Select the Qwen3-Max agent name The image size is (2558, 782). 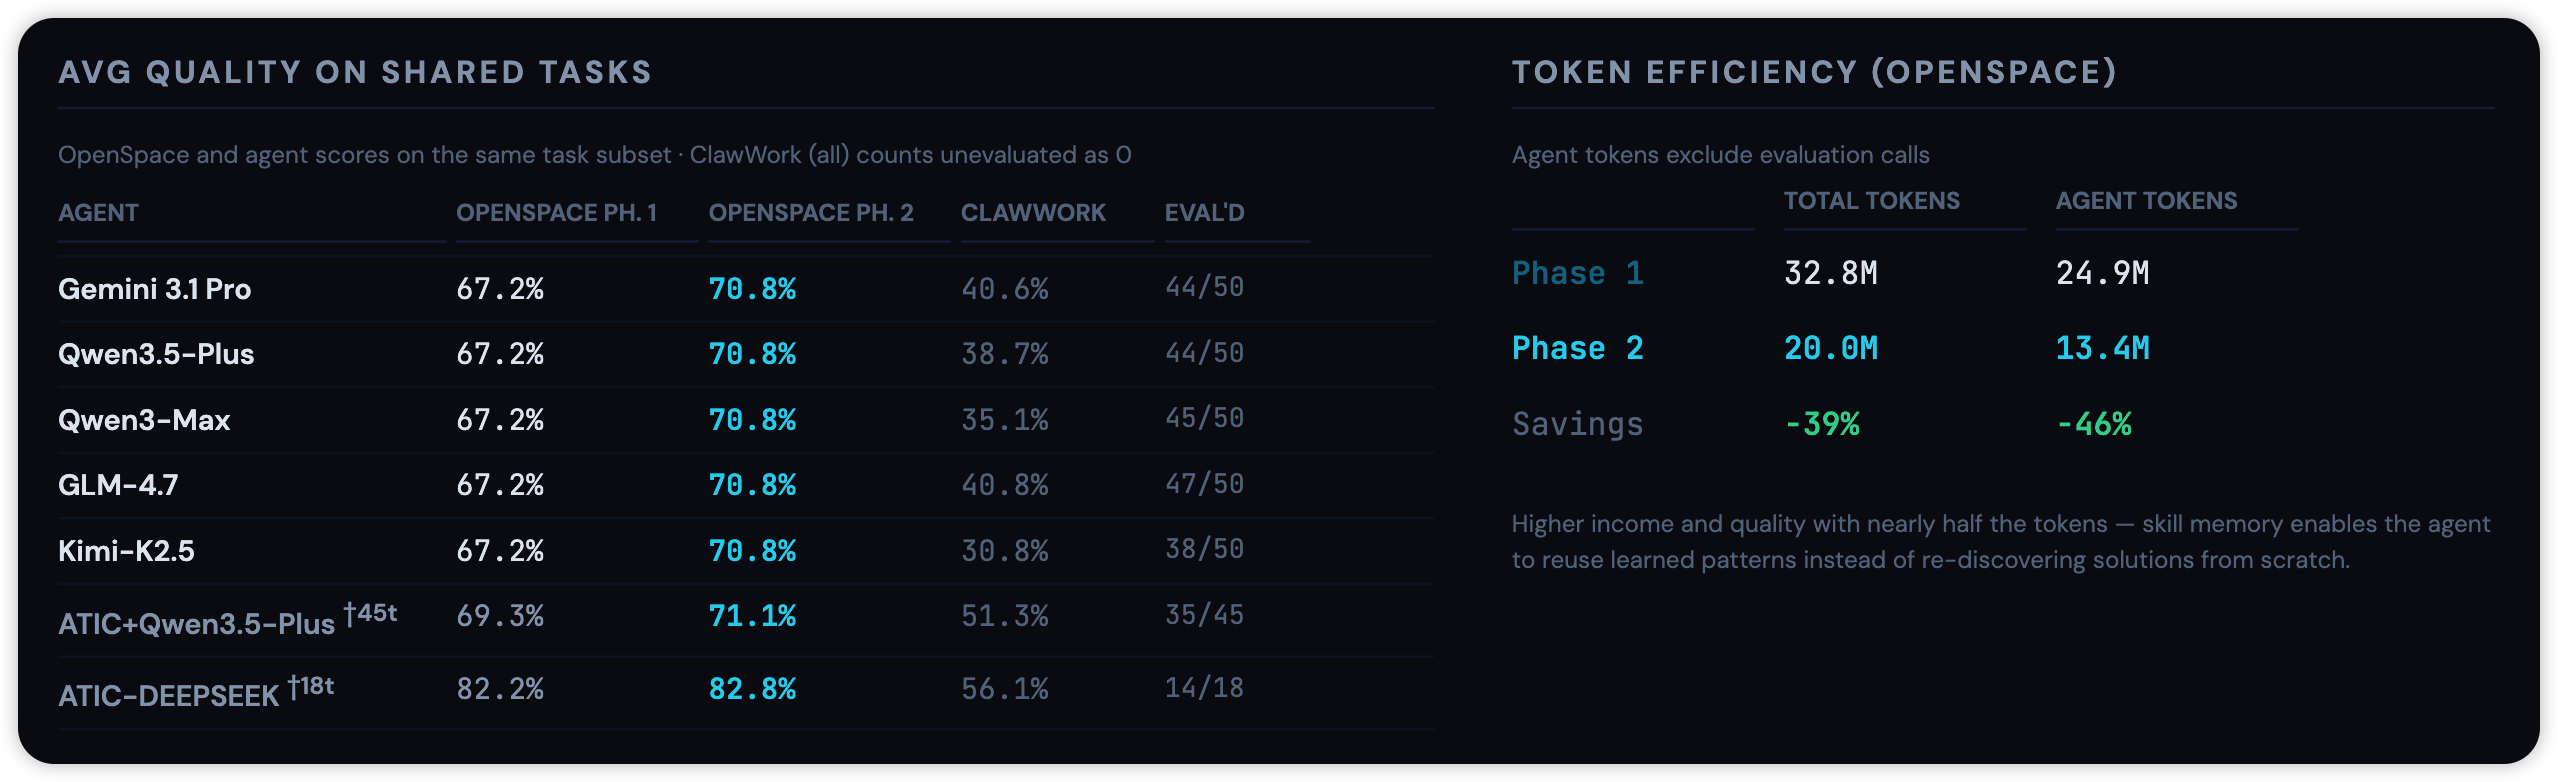point(144,420)
